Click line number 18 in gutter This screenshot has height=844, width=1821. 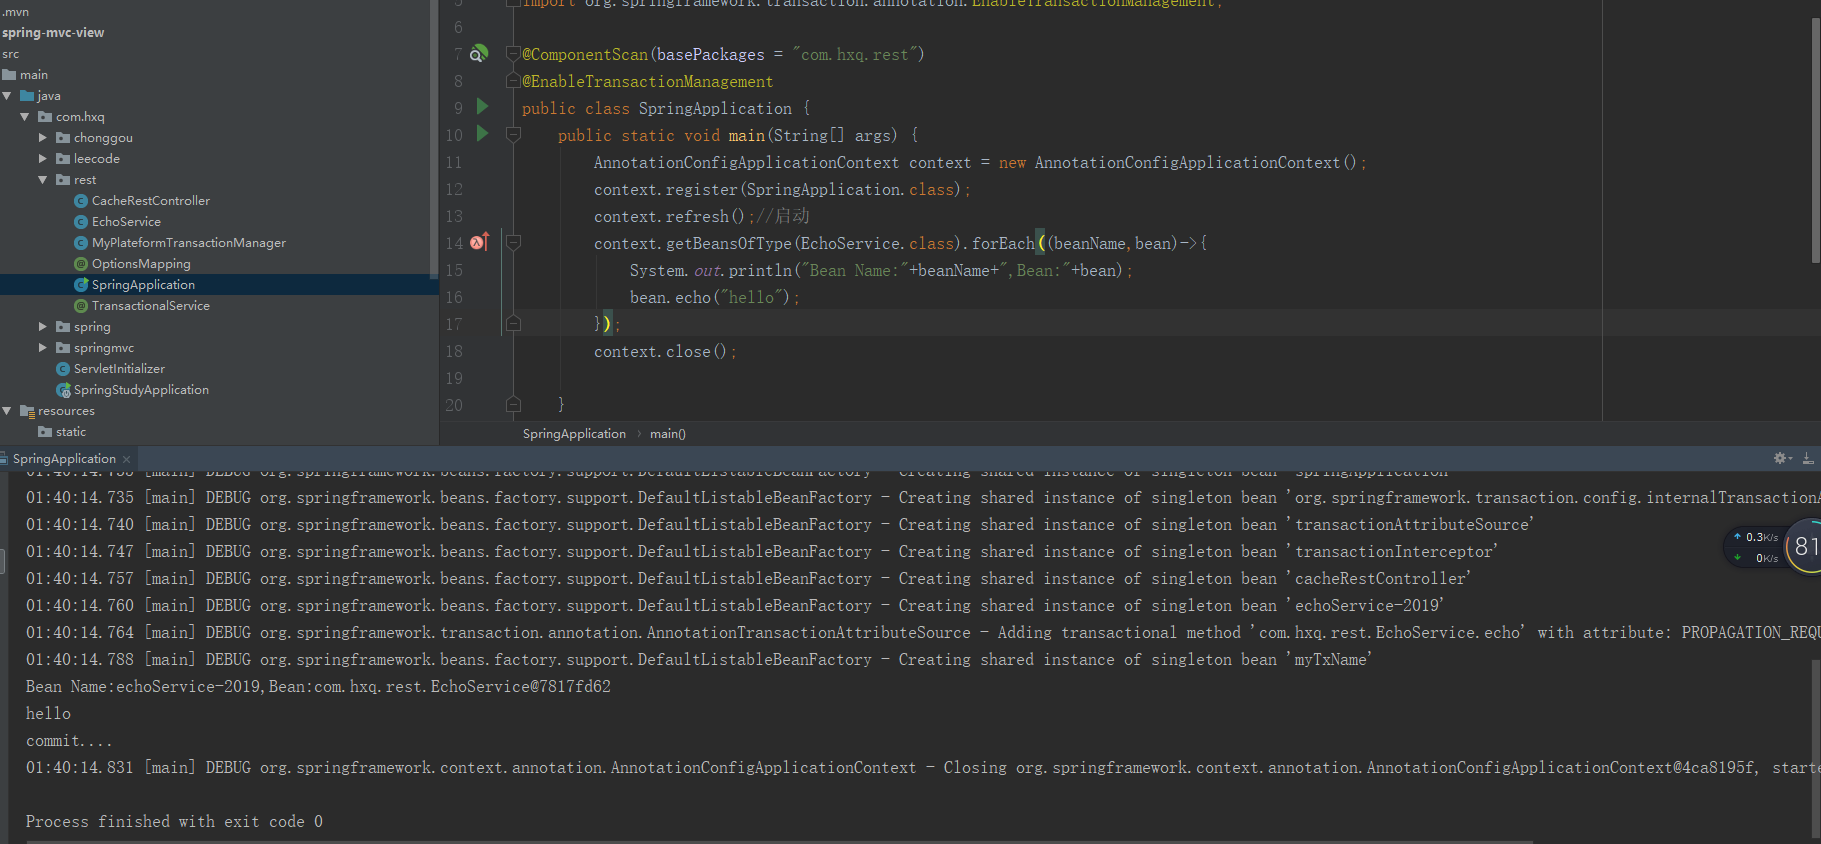coord(454,352)
